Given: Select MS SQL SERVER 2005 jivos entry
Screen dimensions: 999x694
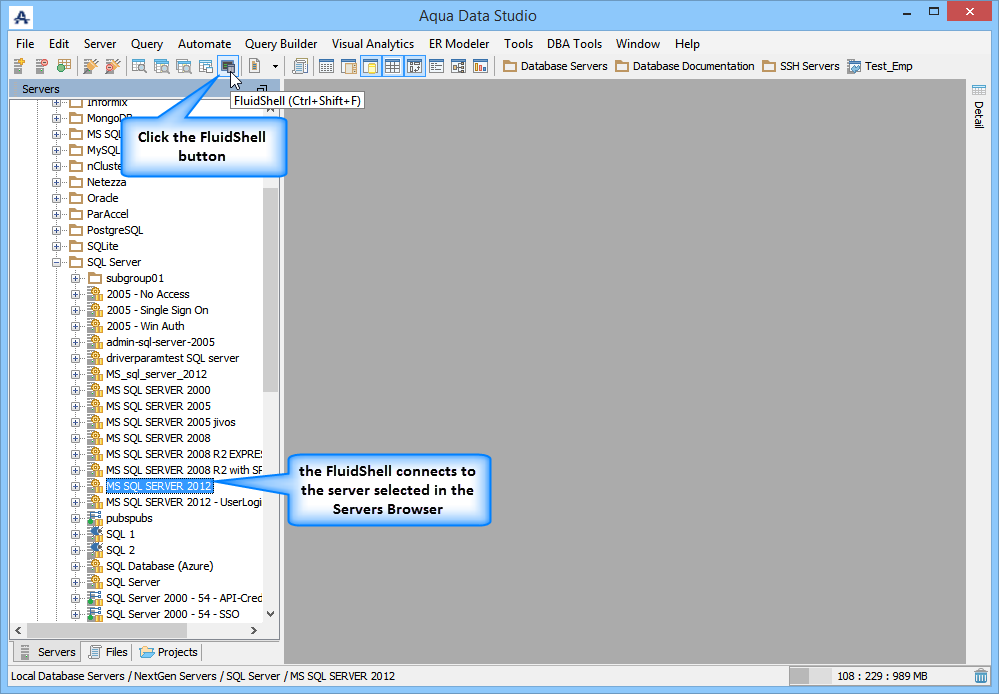Looking at the screenshot, I should click(171, 423).
